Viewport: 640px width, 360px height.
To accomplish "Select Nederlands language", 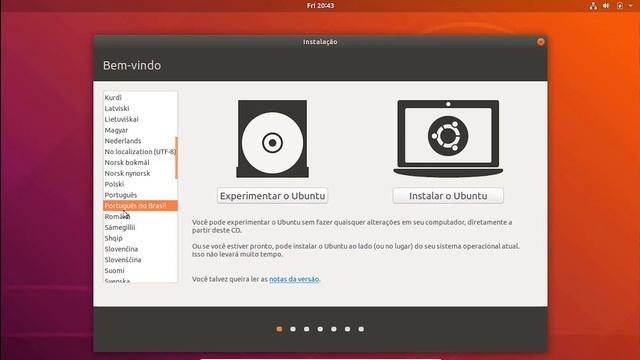I will click(140, 141).
